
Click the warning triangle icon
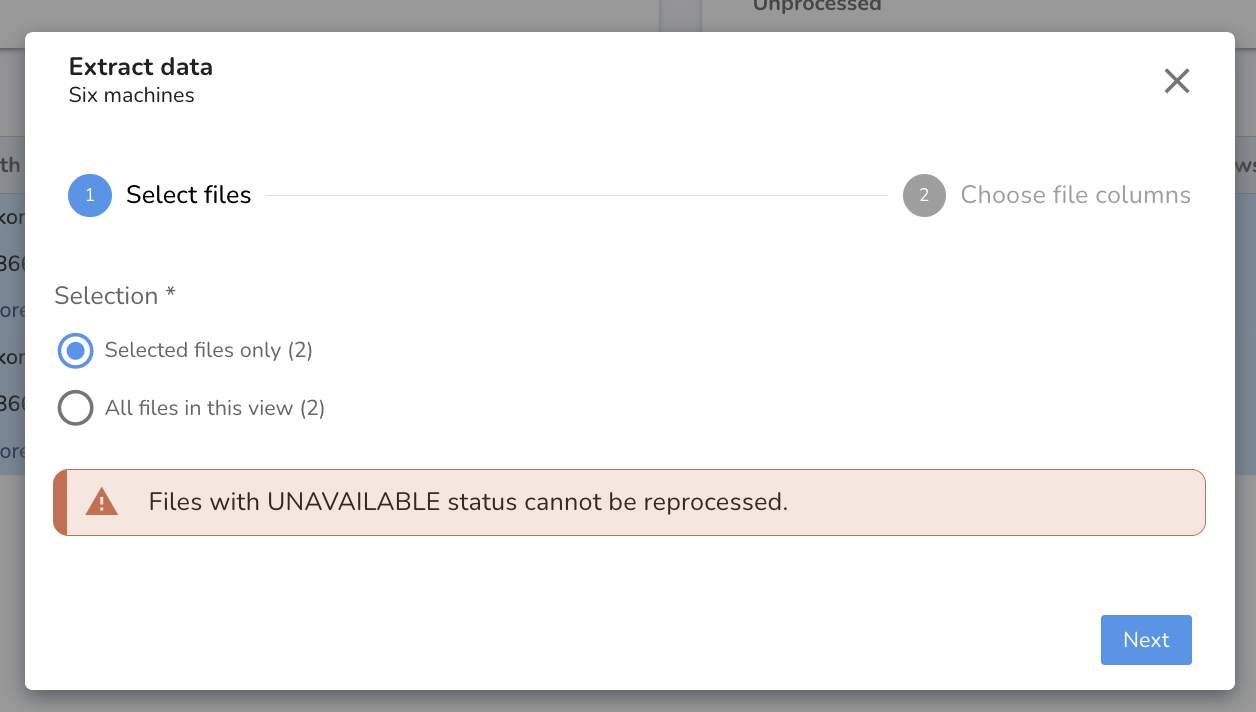click(x=102, y=502)
